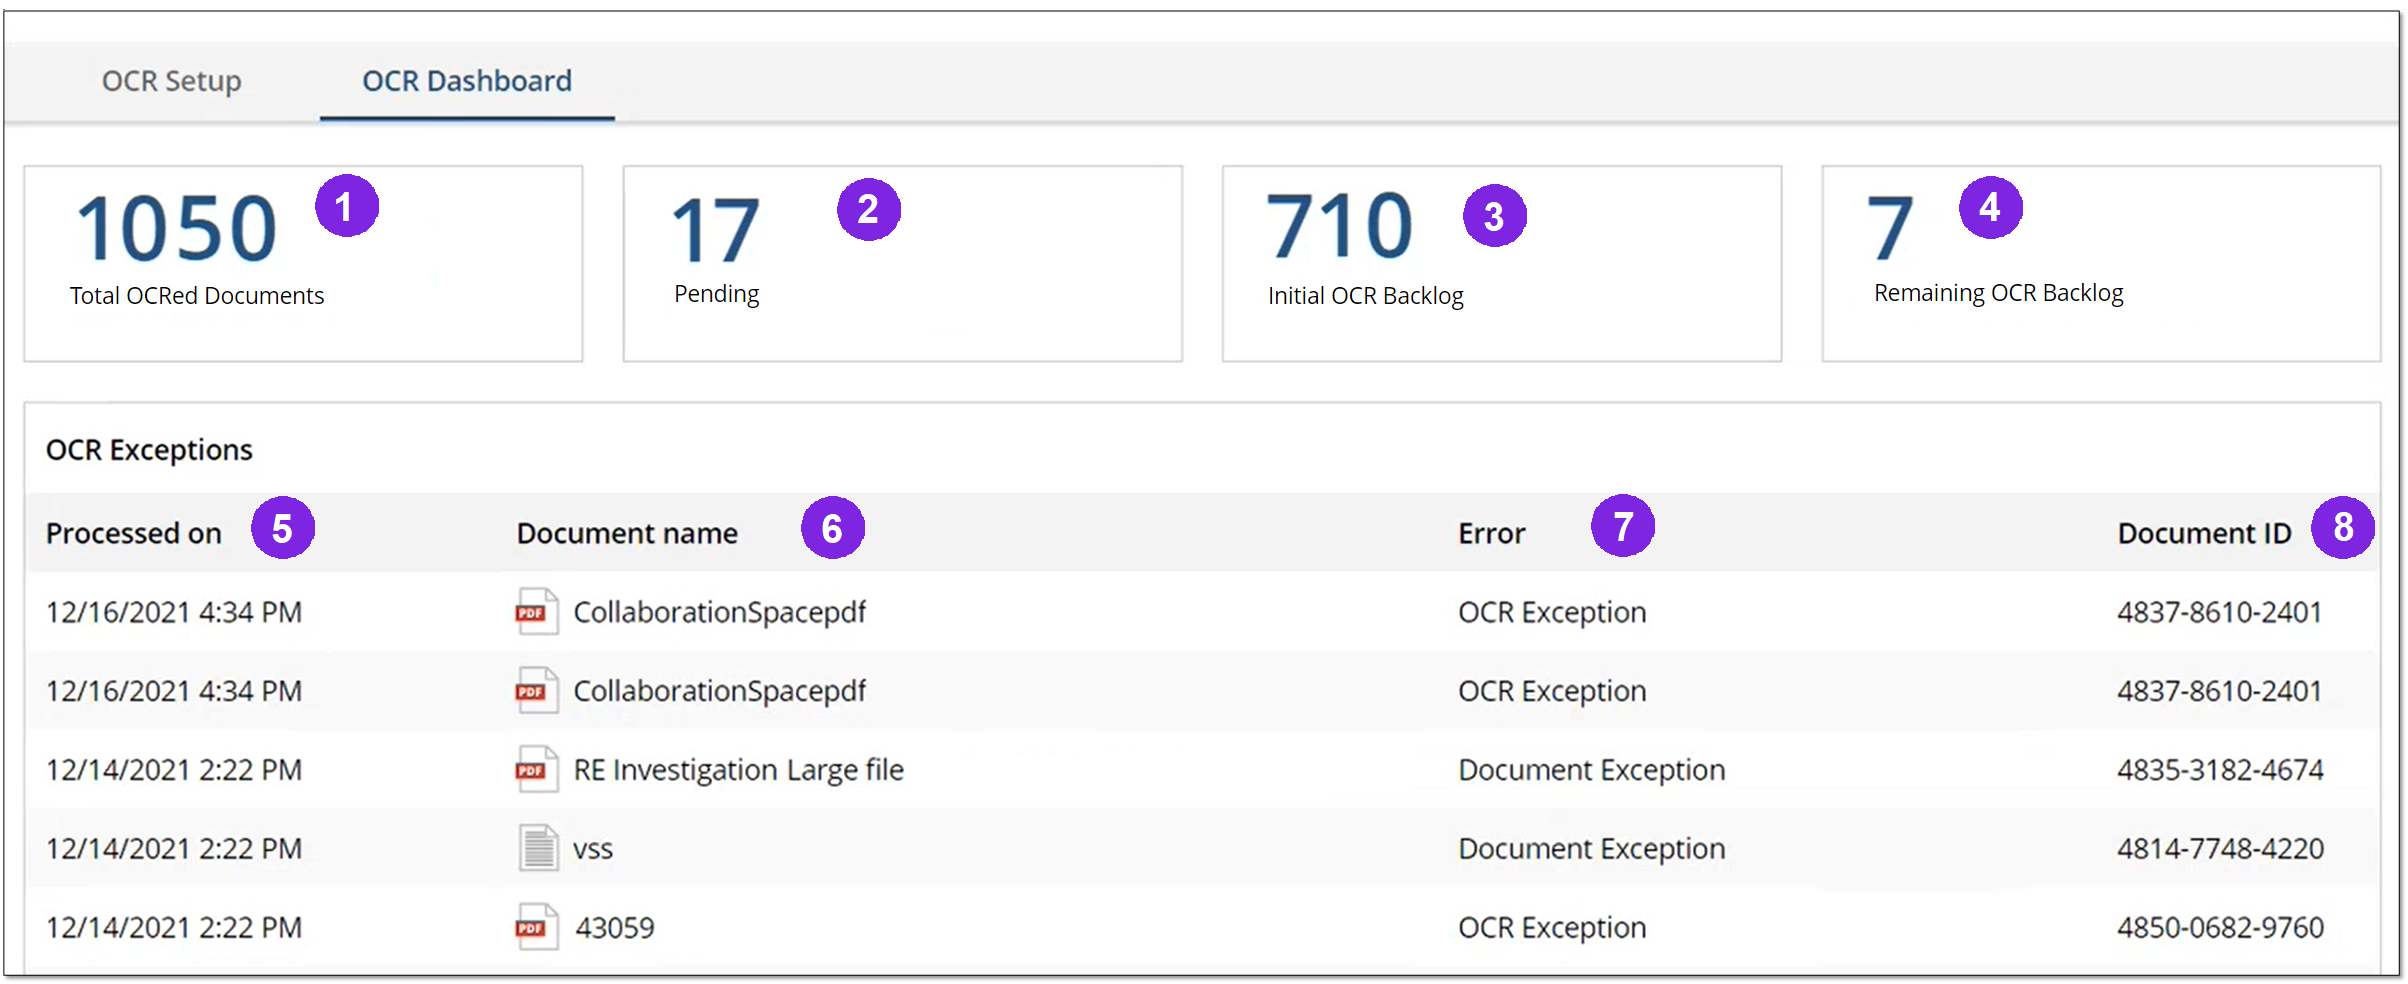This screenshot has width=2408, height=984.
Task: Select the PDF icon for RE Investigation Large file
Action: [535, 769]
